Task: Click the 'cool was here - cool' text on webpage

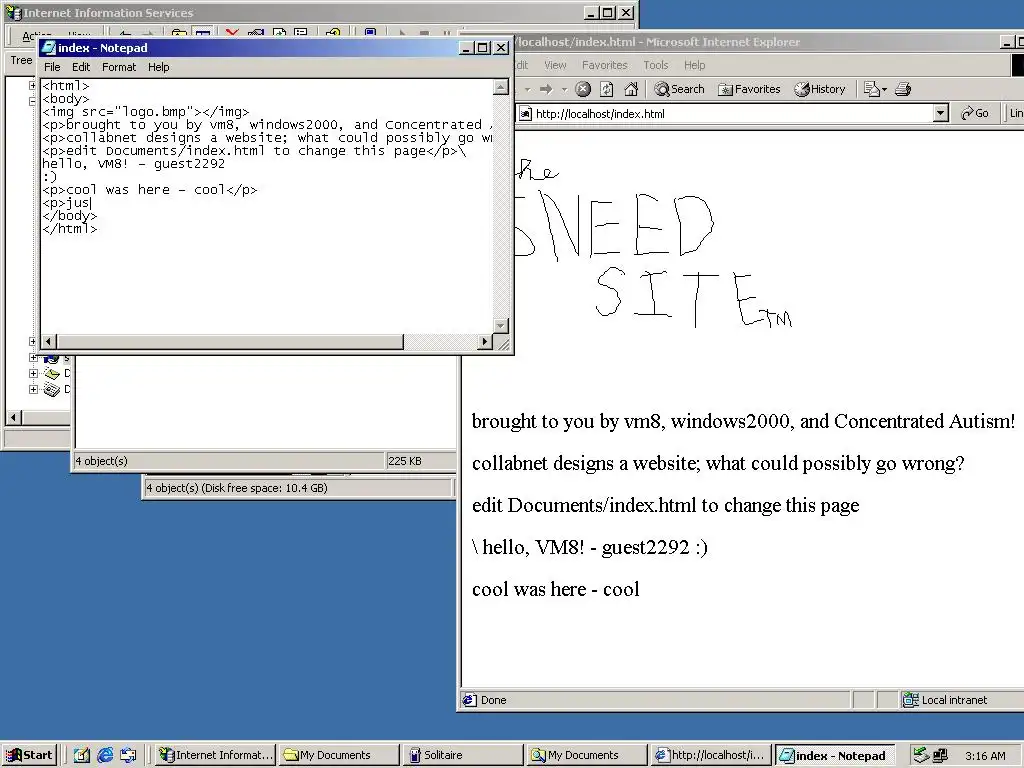Action: click(556, 589)
